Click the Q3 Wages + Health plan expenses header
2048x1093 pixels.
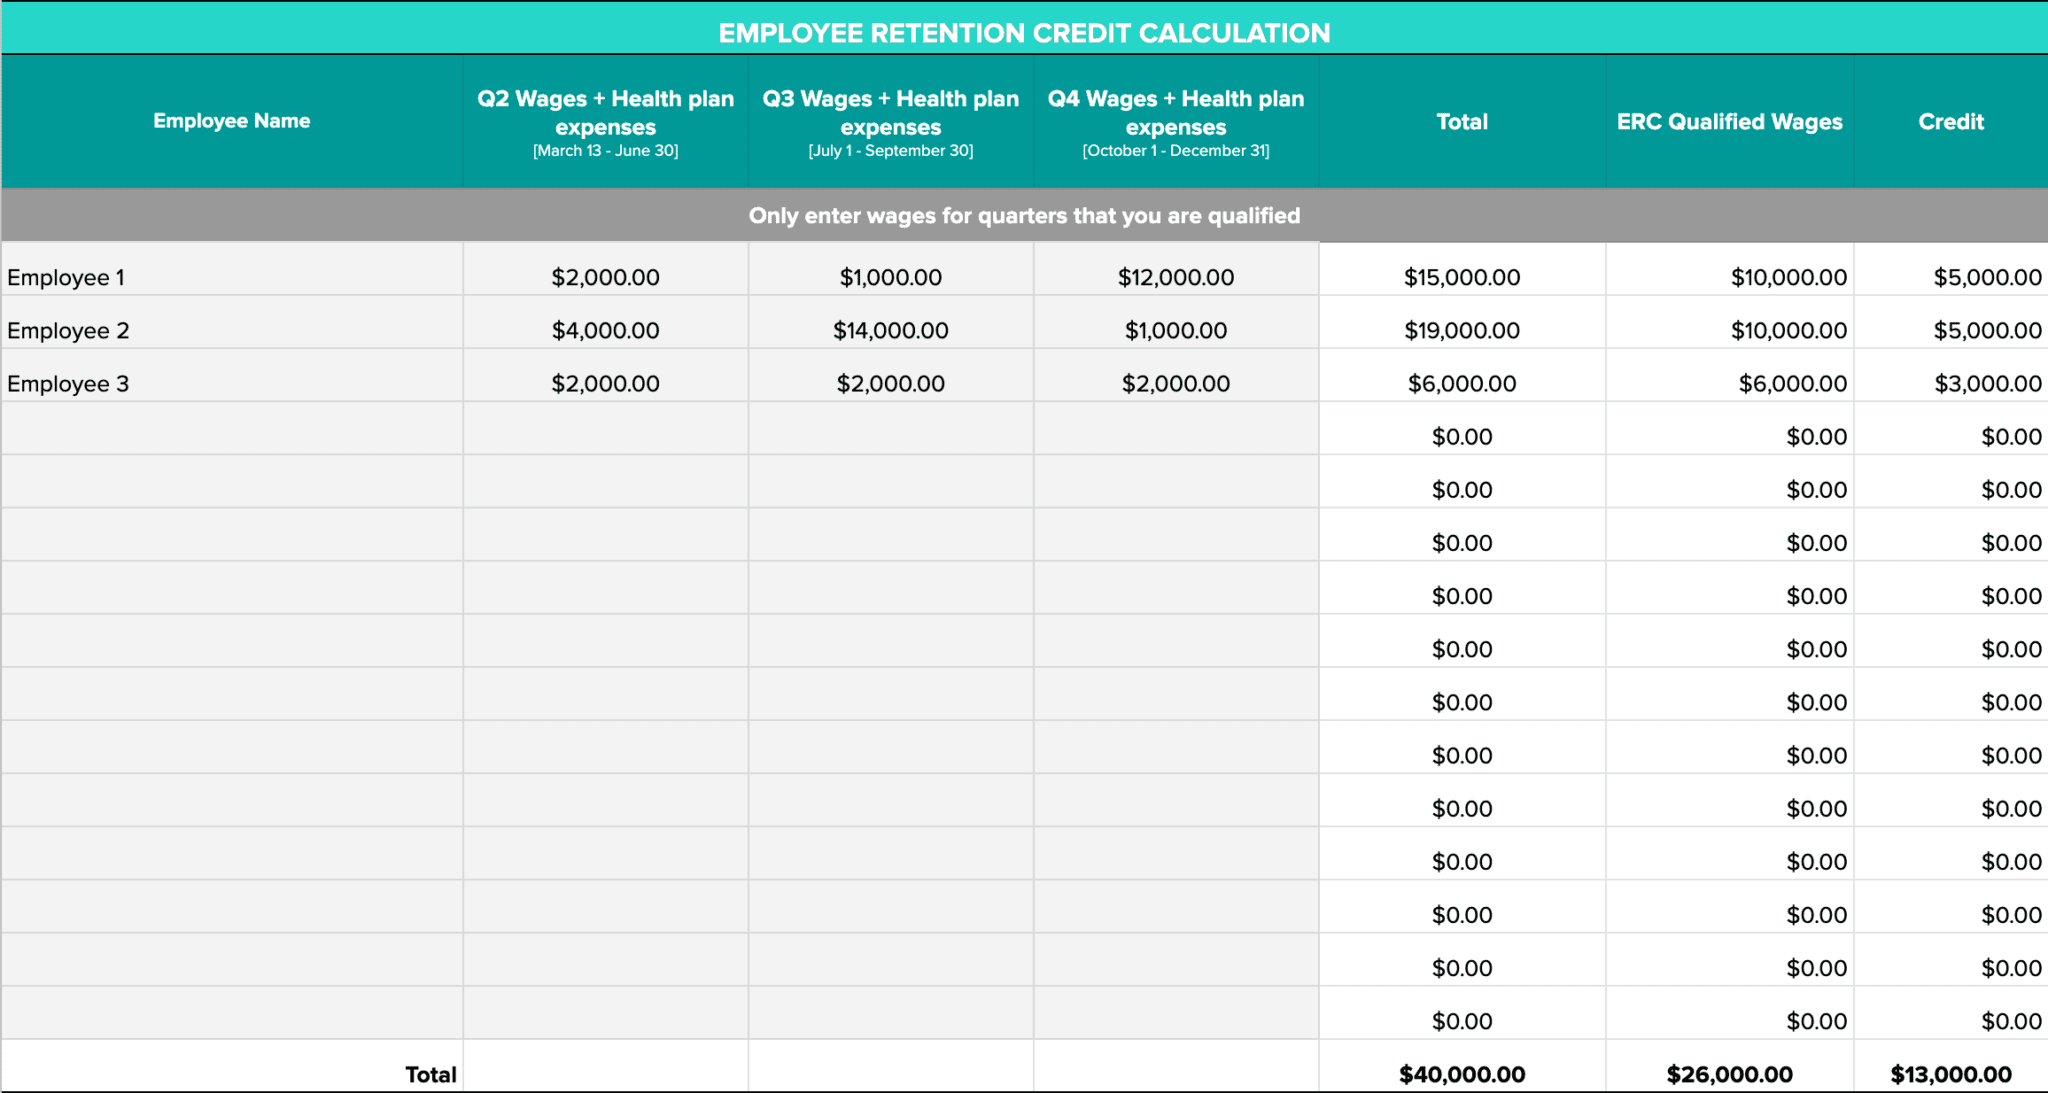[x=890, y=120]
